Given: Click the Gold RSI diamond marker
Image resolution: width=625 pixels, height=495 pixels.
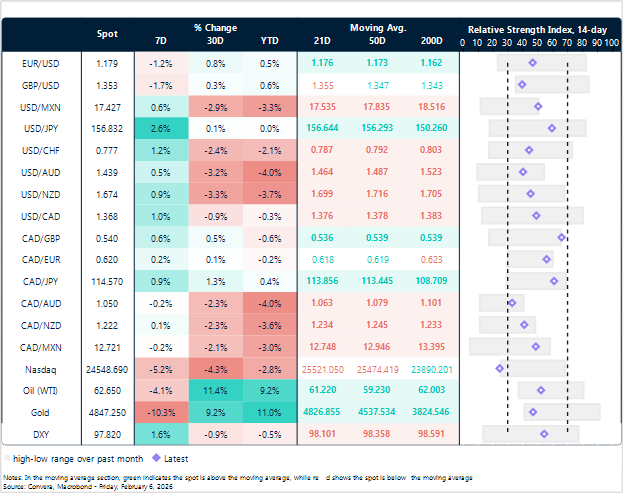Looking at the screenshot, I should point(533,412).
